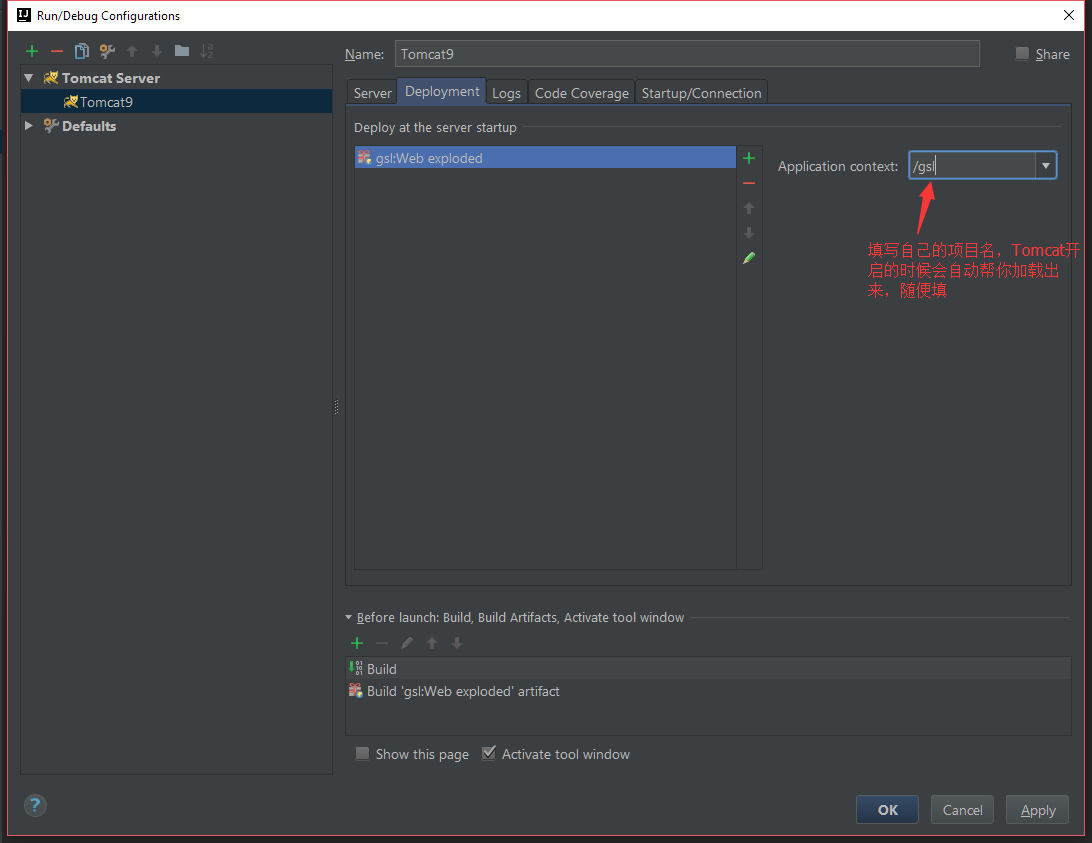Move deployment artifact down arrow
Screen dimensions: 1092x843
(749, 233)
